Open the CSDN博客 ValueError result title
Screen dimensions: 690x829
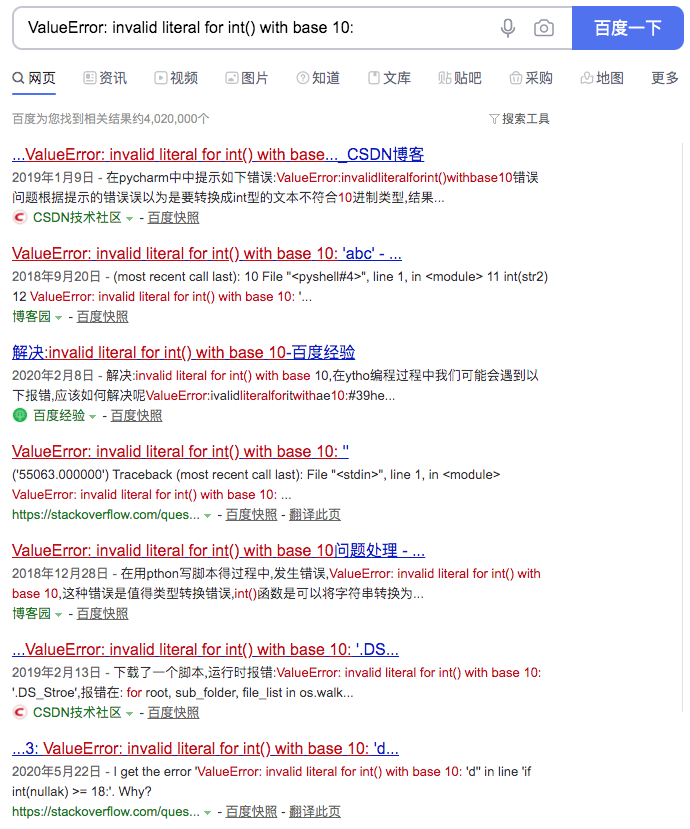tap(218, 154)
